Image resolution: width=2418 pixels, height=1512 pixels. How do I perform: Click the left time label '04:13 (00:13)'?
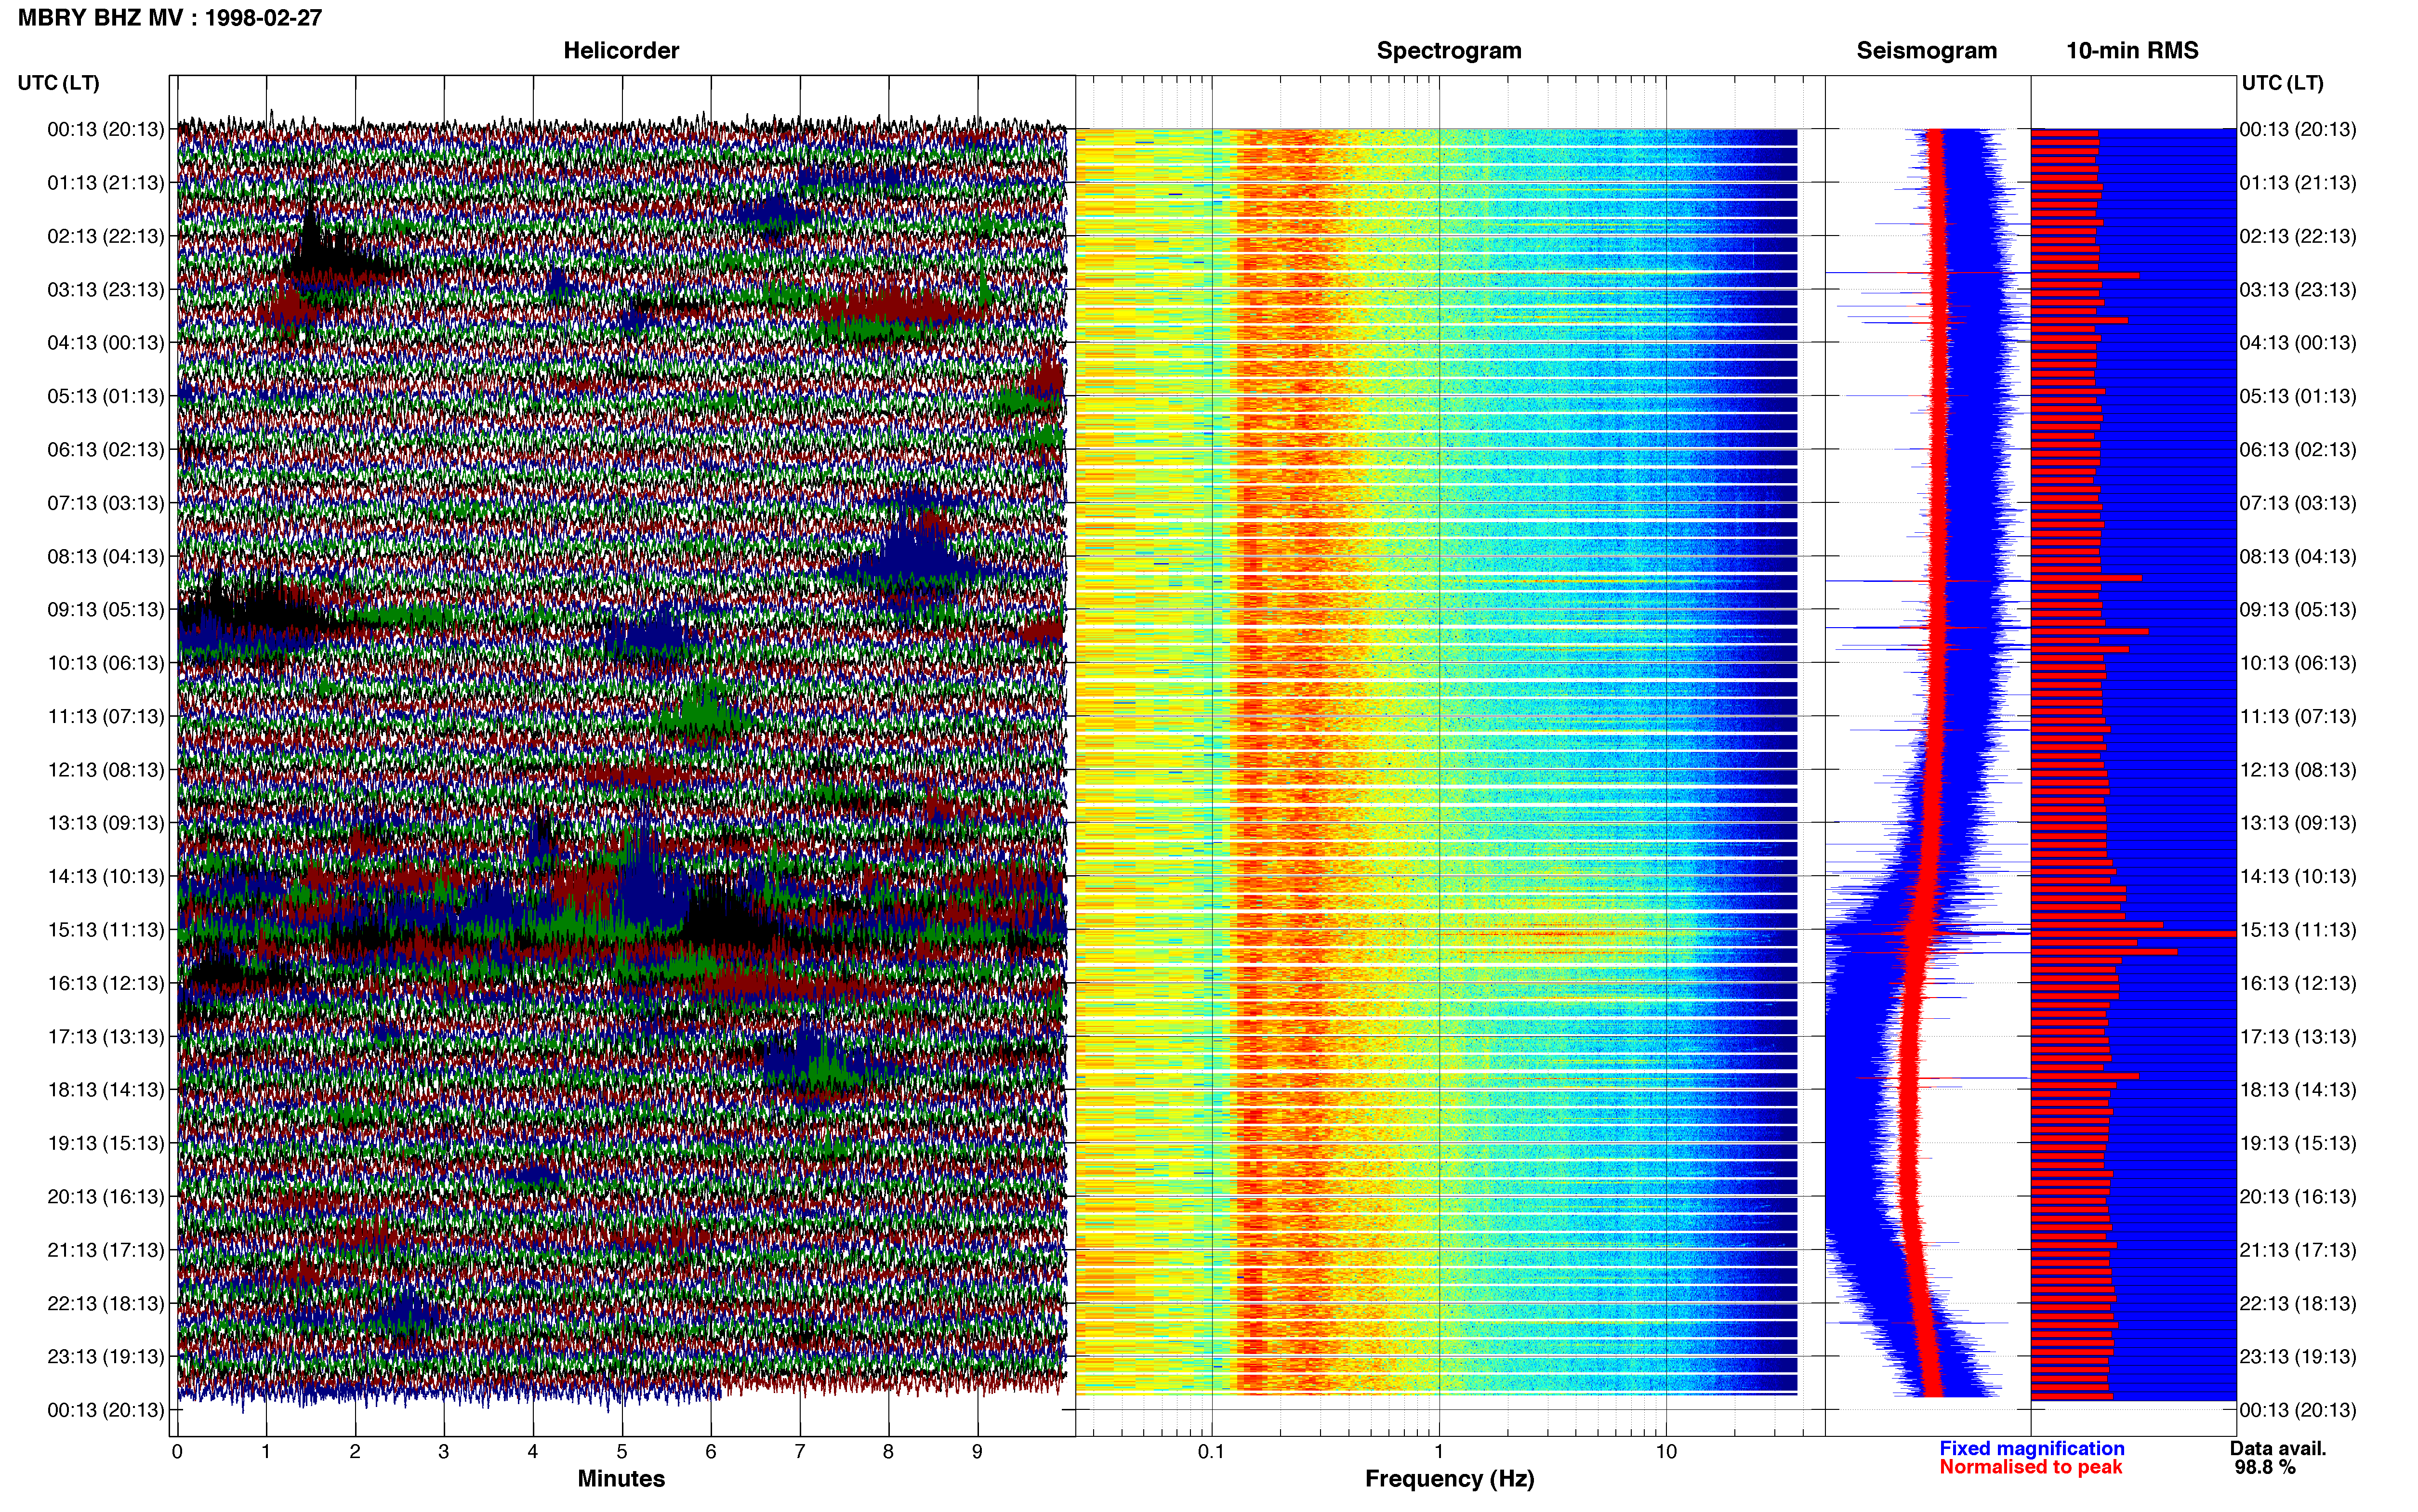click(x=106, y=343)
